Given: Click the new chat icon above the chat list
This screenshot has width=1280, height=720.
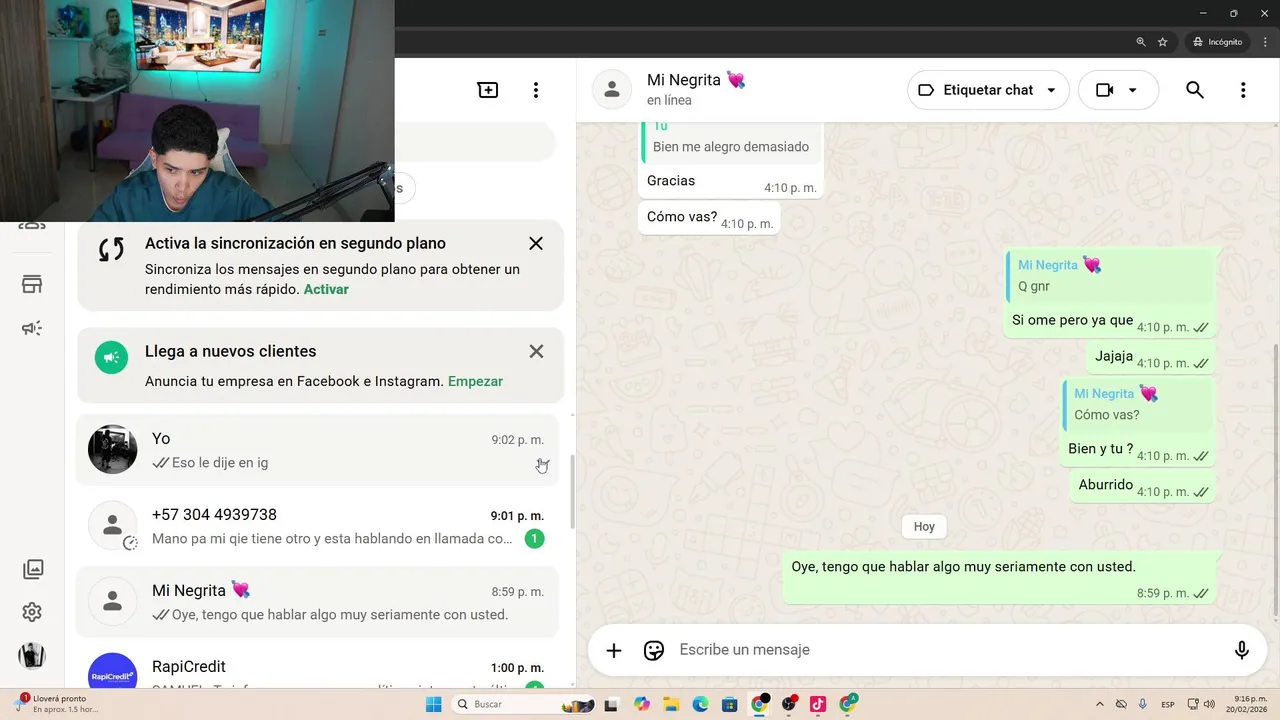Looking at the screenshot, I should click(x=488, y=90).
